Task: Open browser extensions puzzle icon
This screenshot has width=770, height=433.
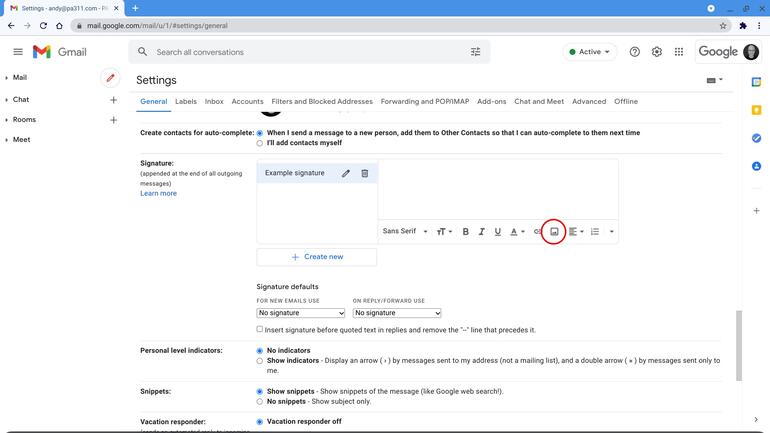Action: pos(743,26)
